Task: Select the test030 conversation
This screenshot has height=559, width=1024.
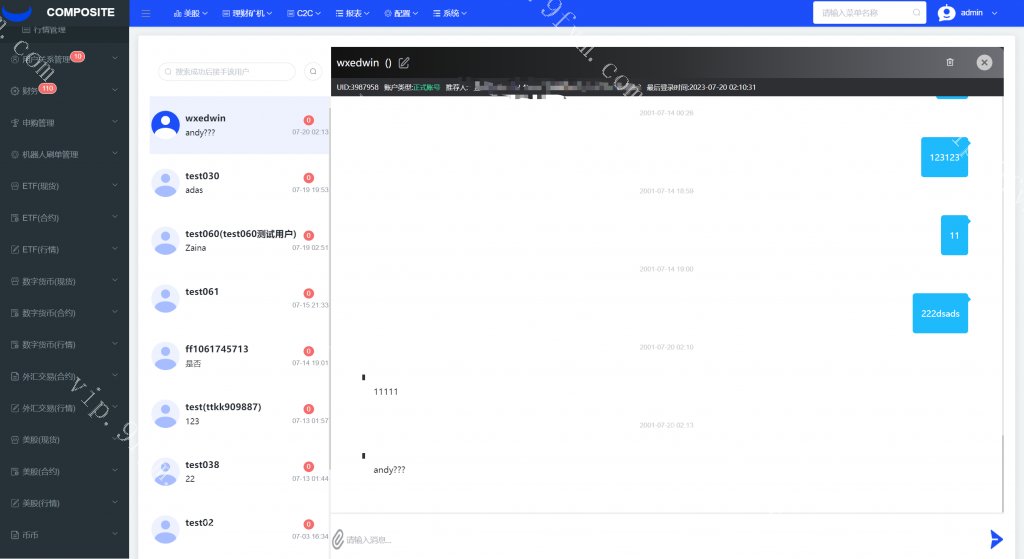Action: tap(239, 182)
